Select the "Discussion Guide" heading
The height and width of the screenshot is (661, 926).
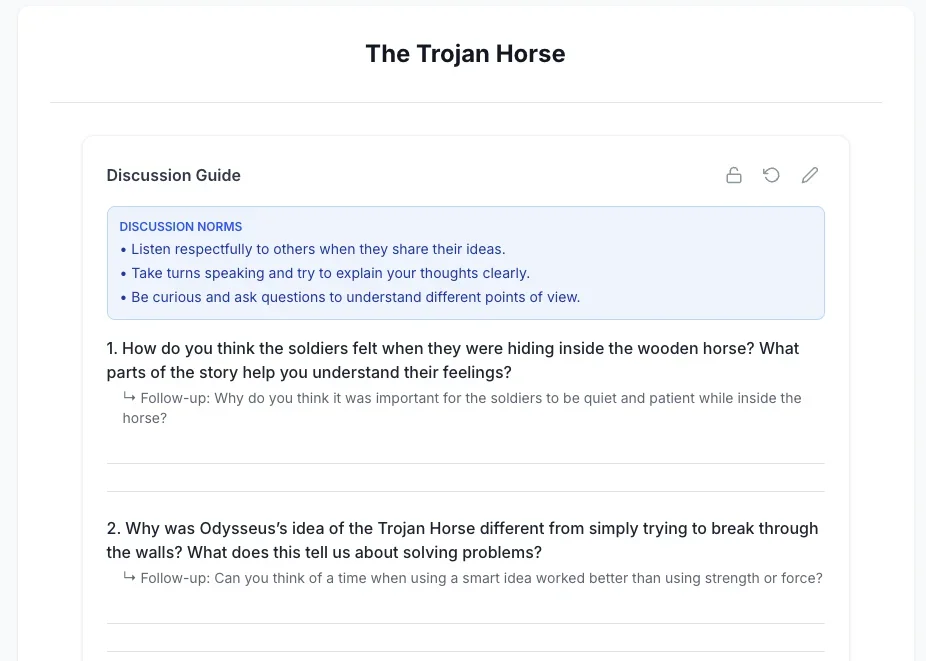174,175
